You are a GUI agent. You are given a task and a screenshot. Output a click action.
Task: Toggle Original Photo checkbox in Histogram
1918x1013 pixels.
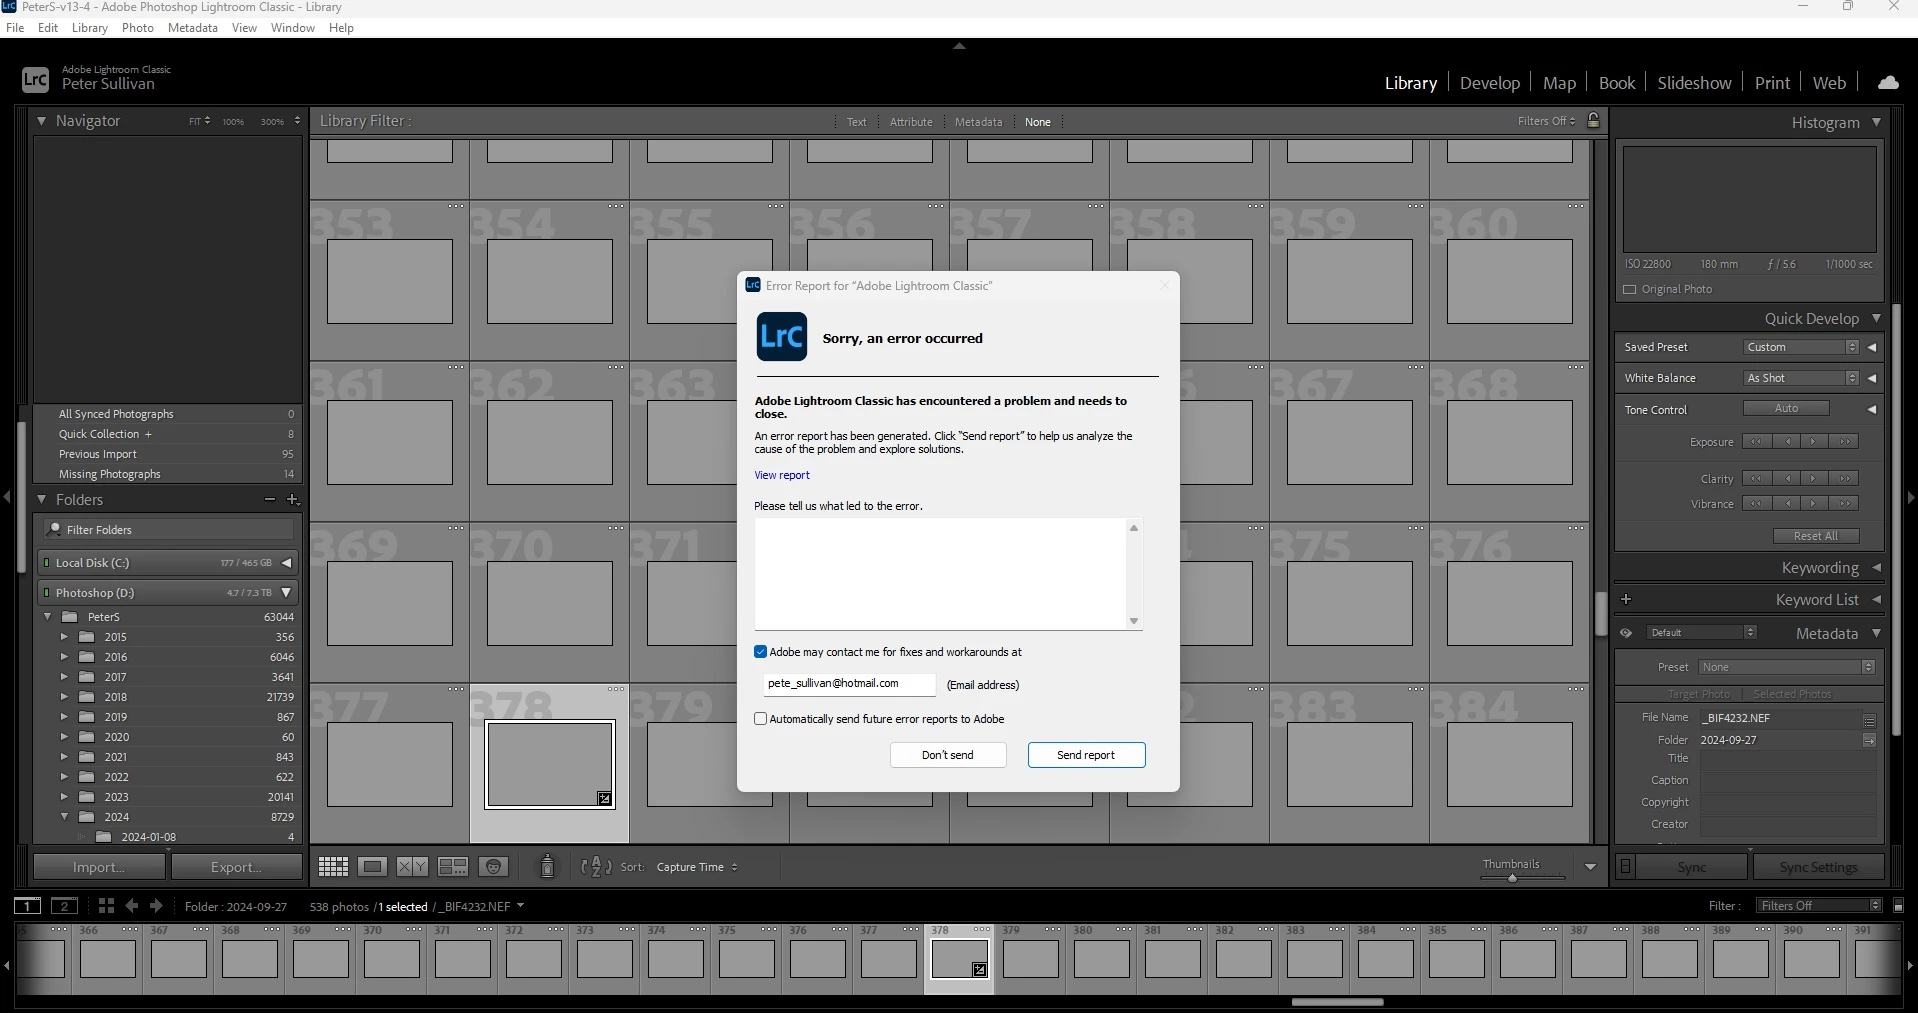[x=1630, y=289]
